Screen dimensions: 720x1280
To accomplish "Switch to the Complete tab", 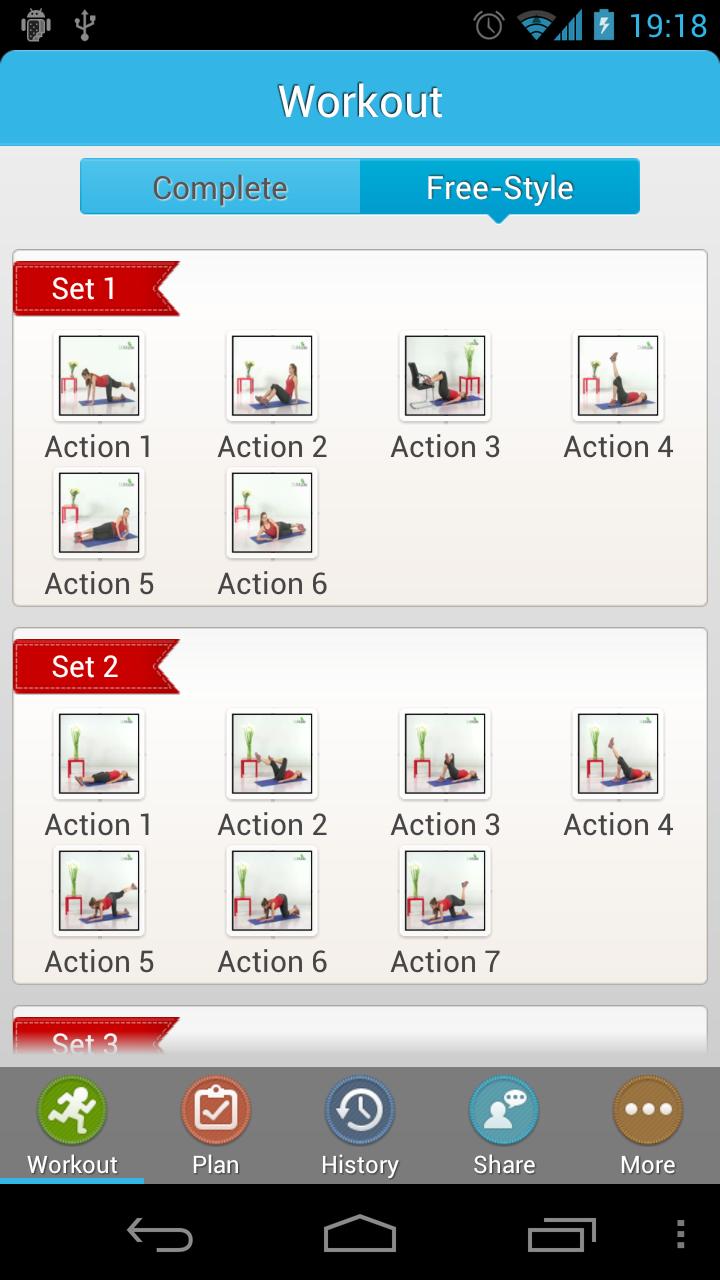I will tap(220, 187).
